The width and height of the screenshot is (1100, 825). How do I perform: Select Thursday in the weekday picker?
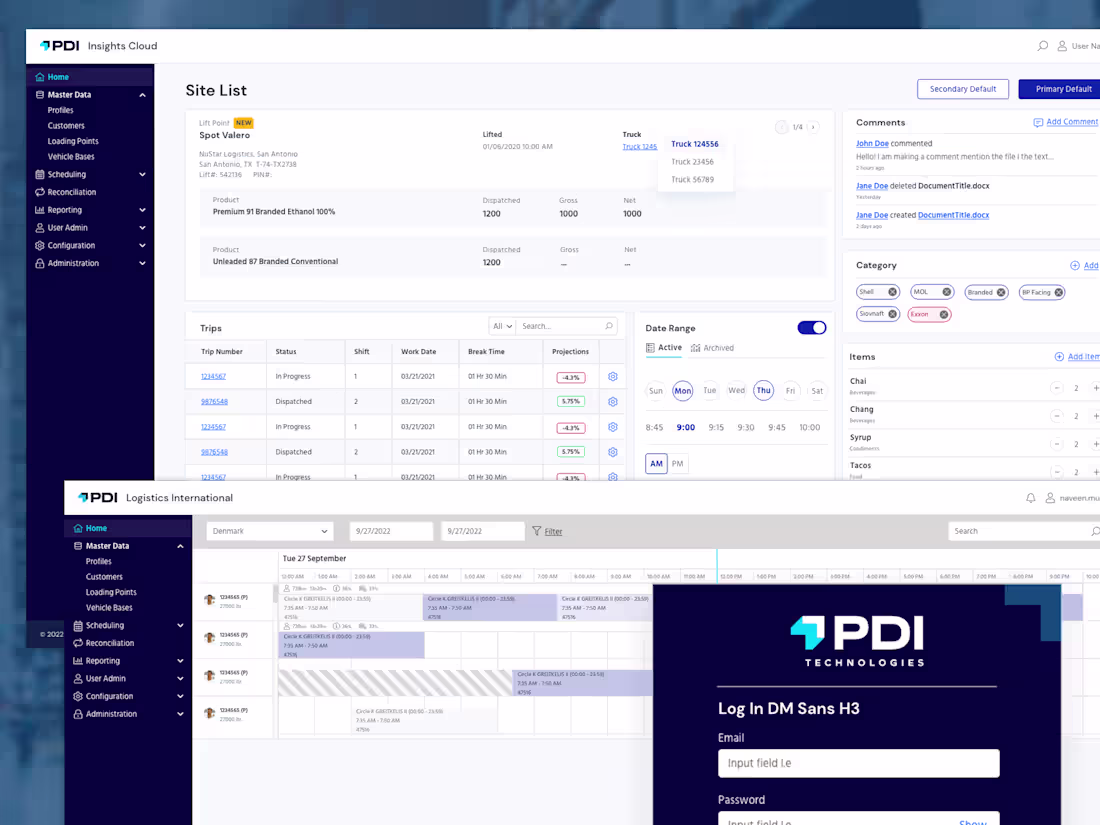point(763,391)
